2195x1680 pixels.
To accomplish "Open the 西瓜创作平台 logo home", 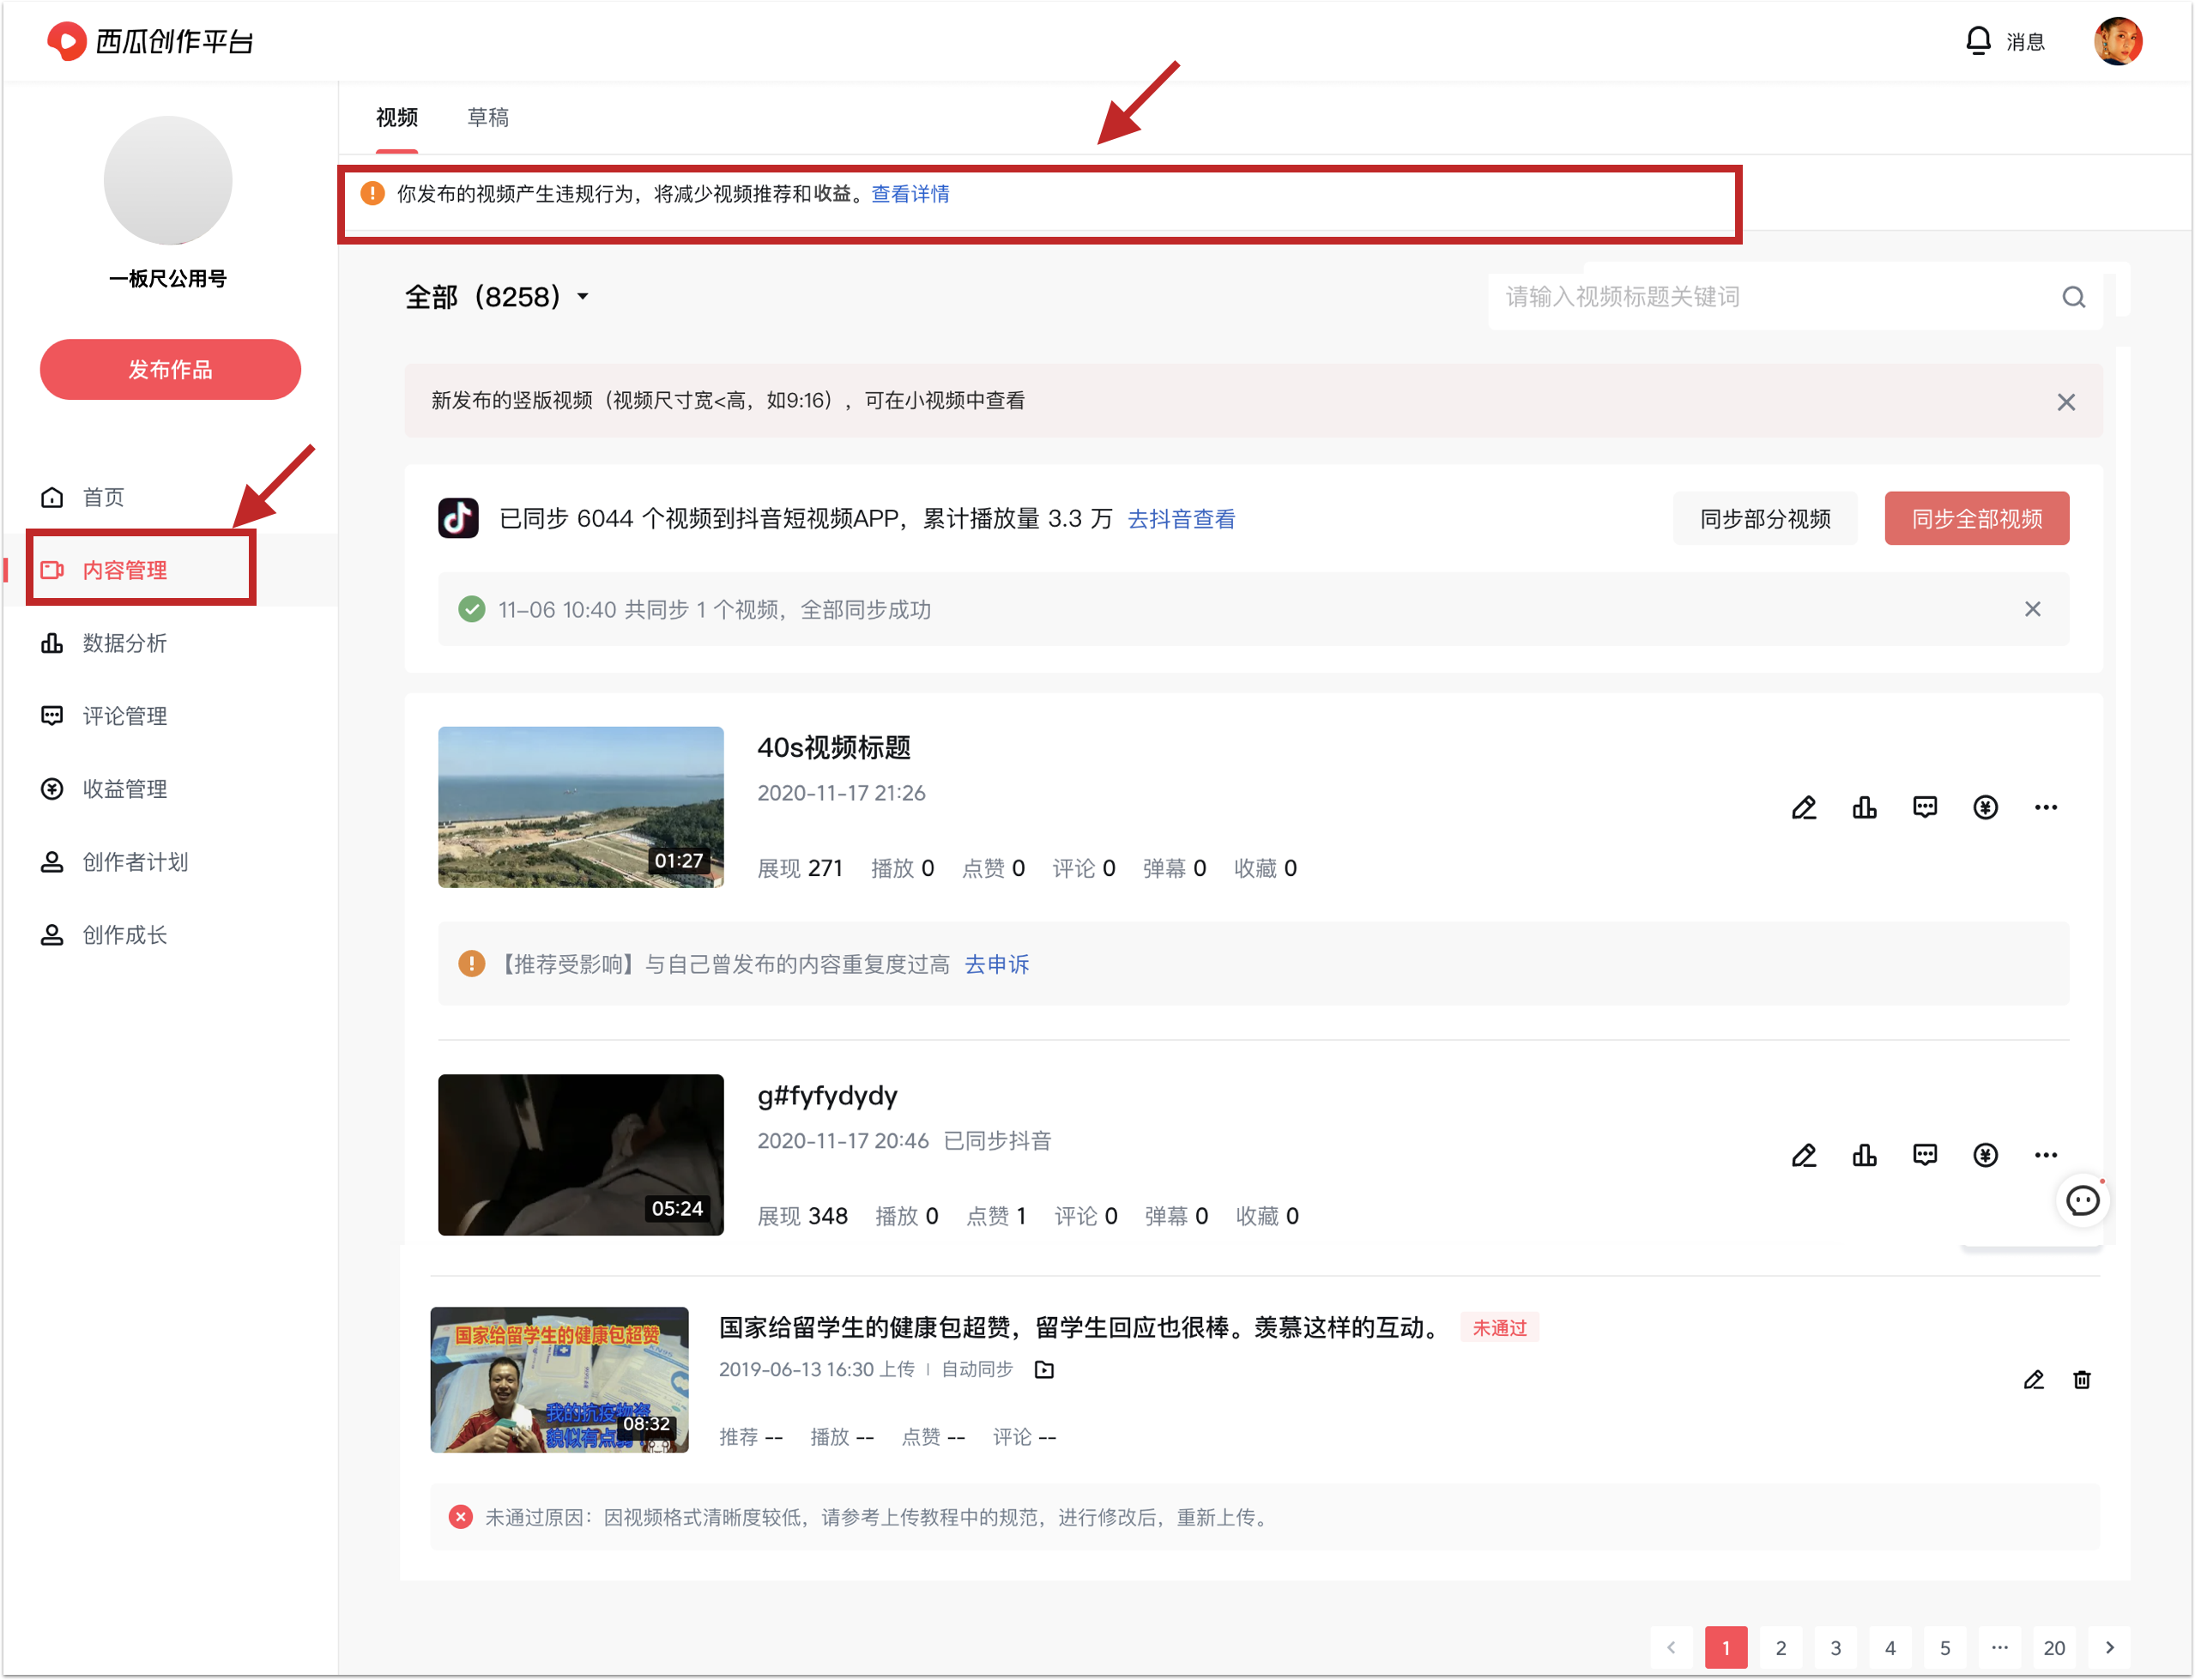I will coord(150,41).
